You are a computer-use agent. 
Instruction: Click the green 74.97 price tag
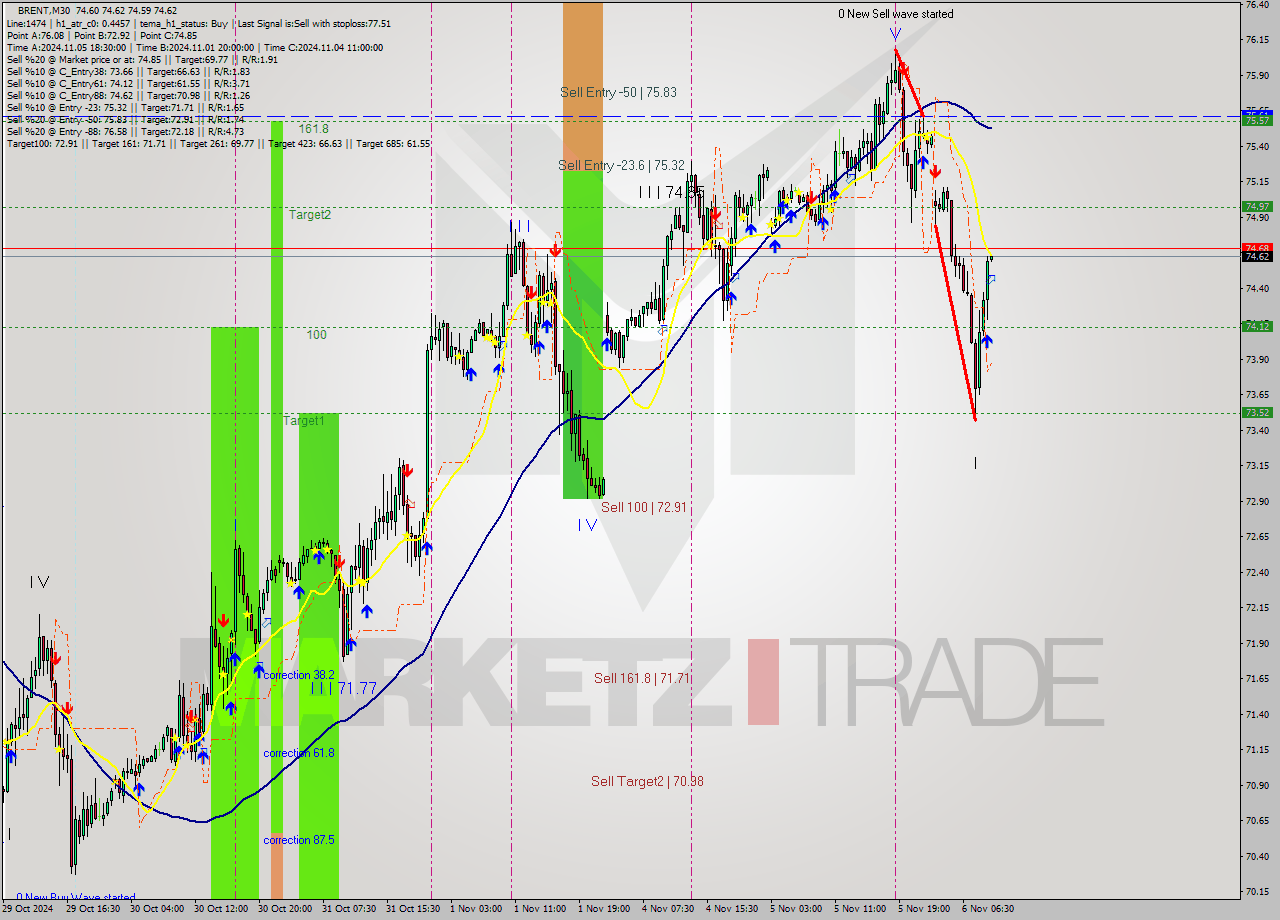(x=1257, y=207)
